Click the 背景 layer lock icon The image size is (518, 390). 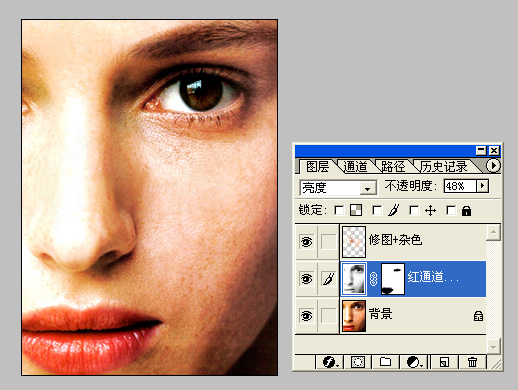(x=478, y=316)
